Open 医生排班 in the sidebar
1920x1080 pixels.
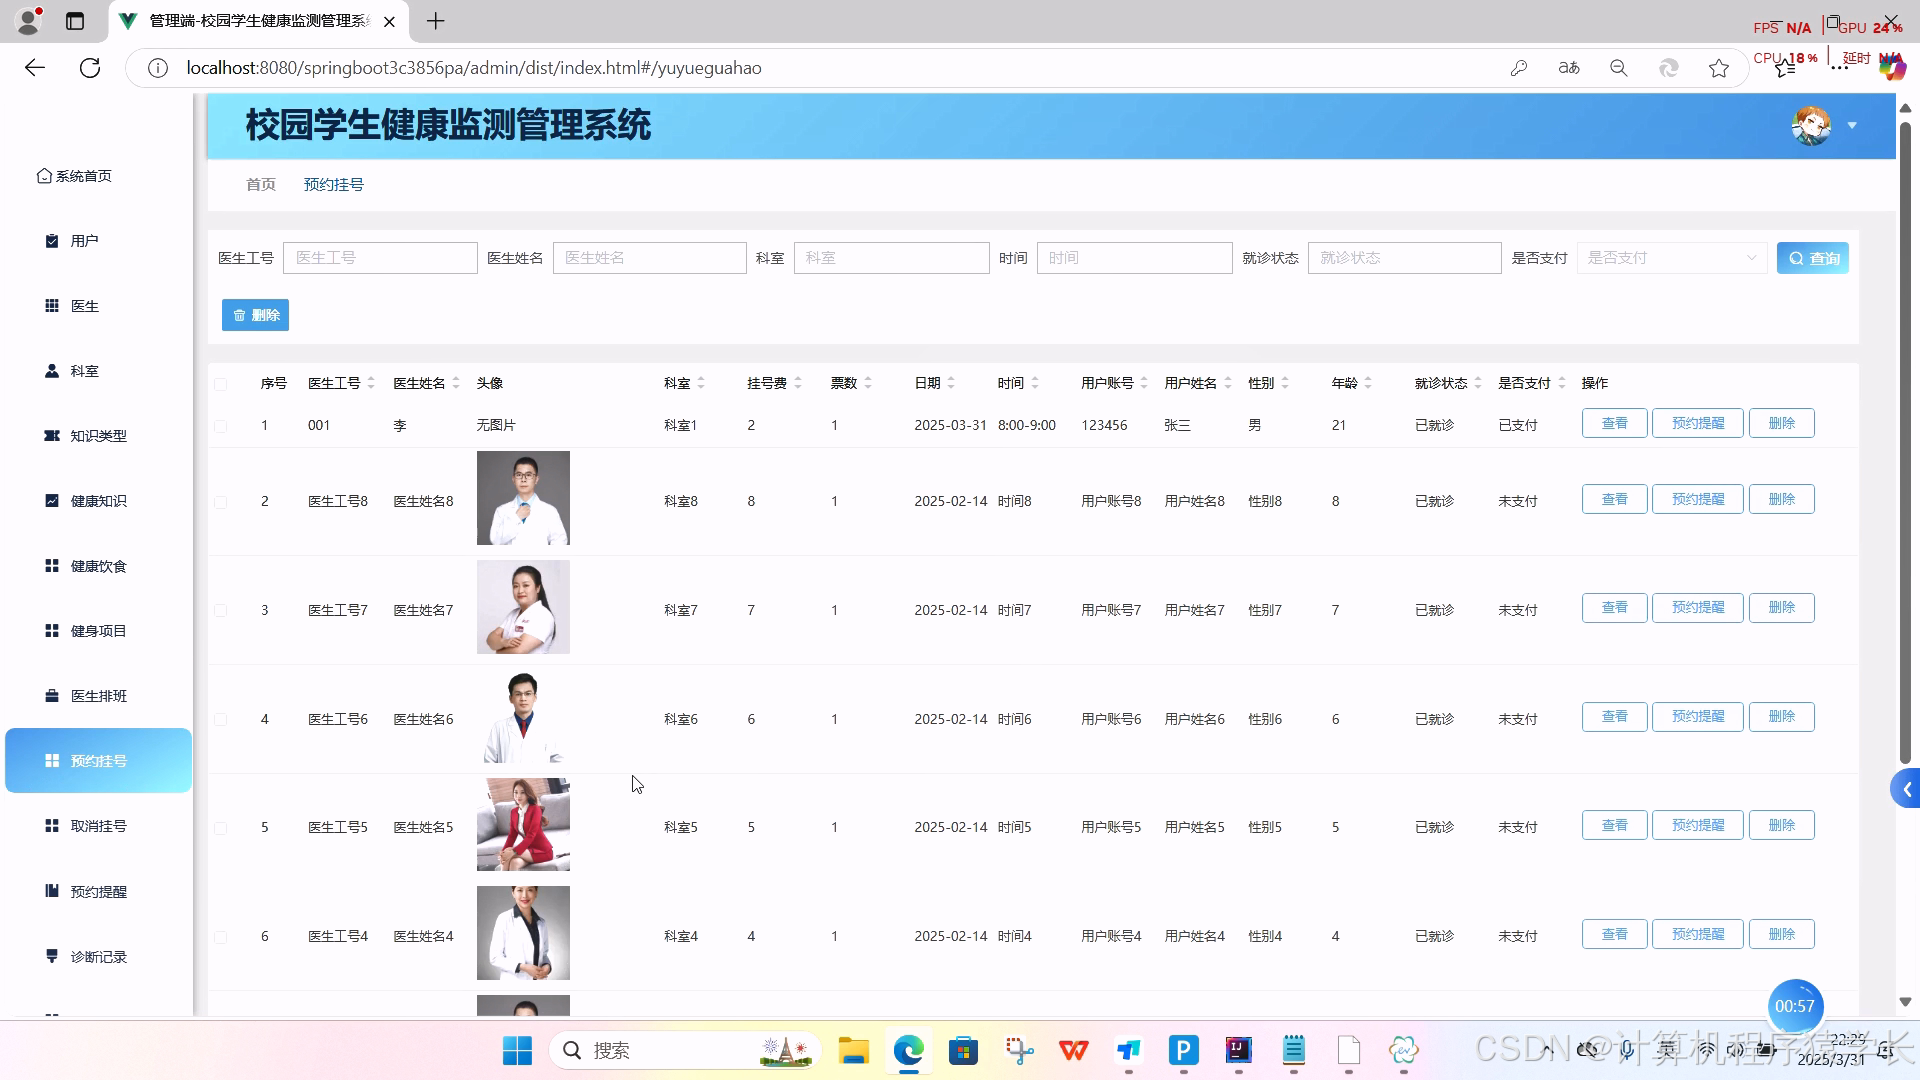pos(97,695)
